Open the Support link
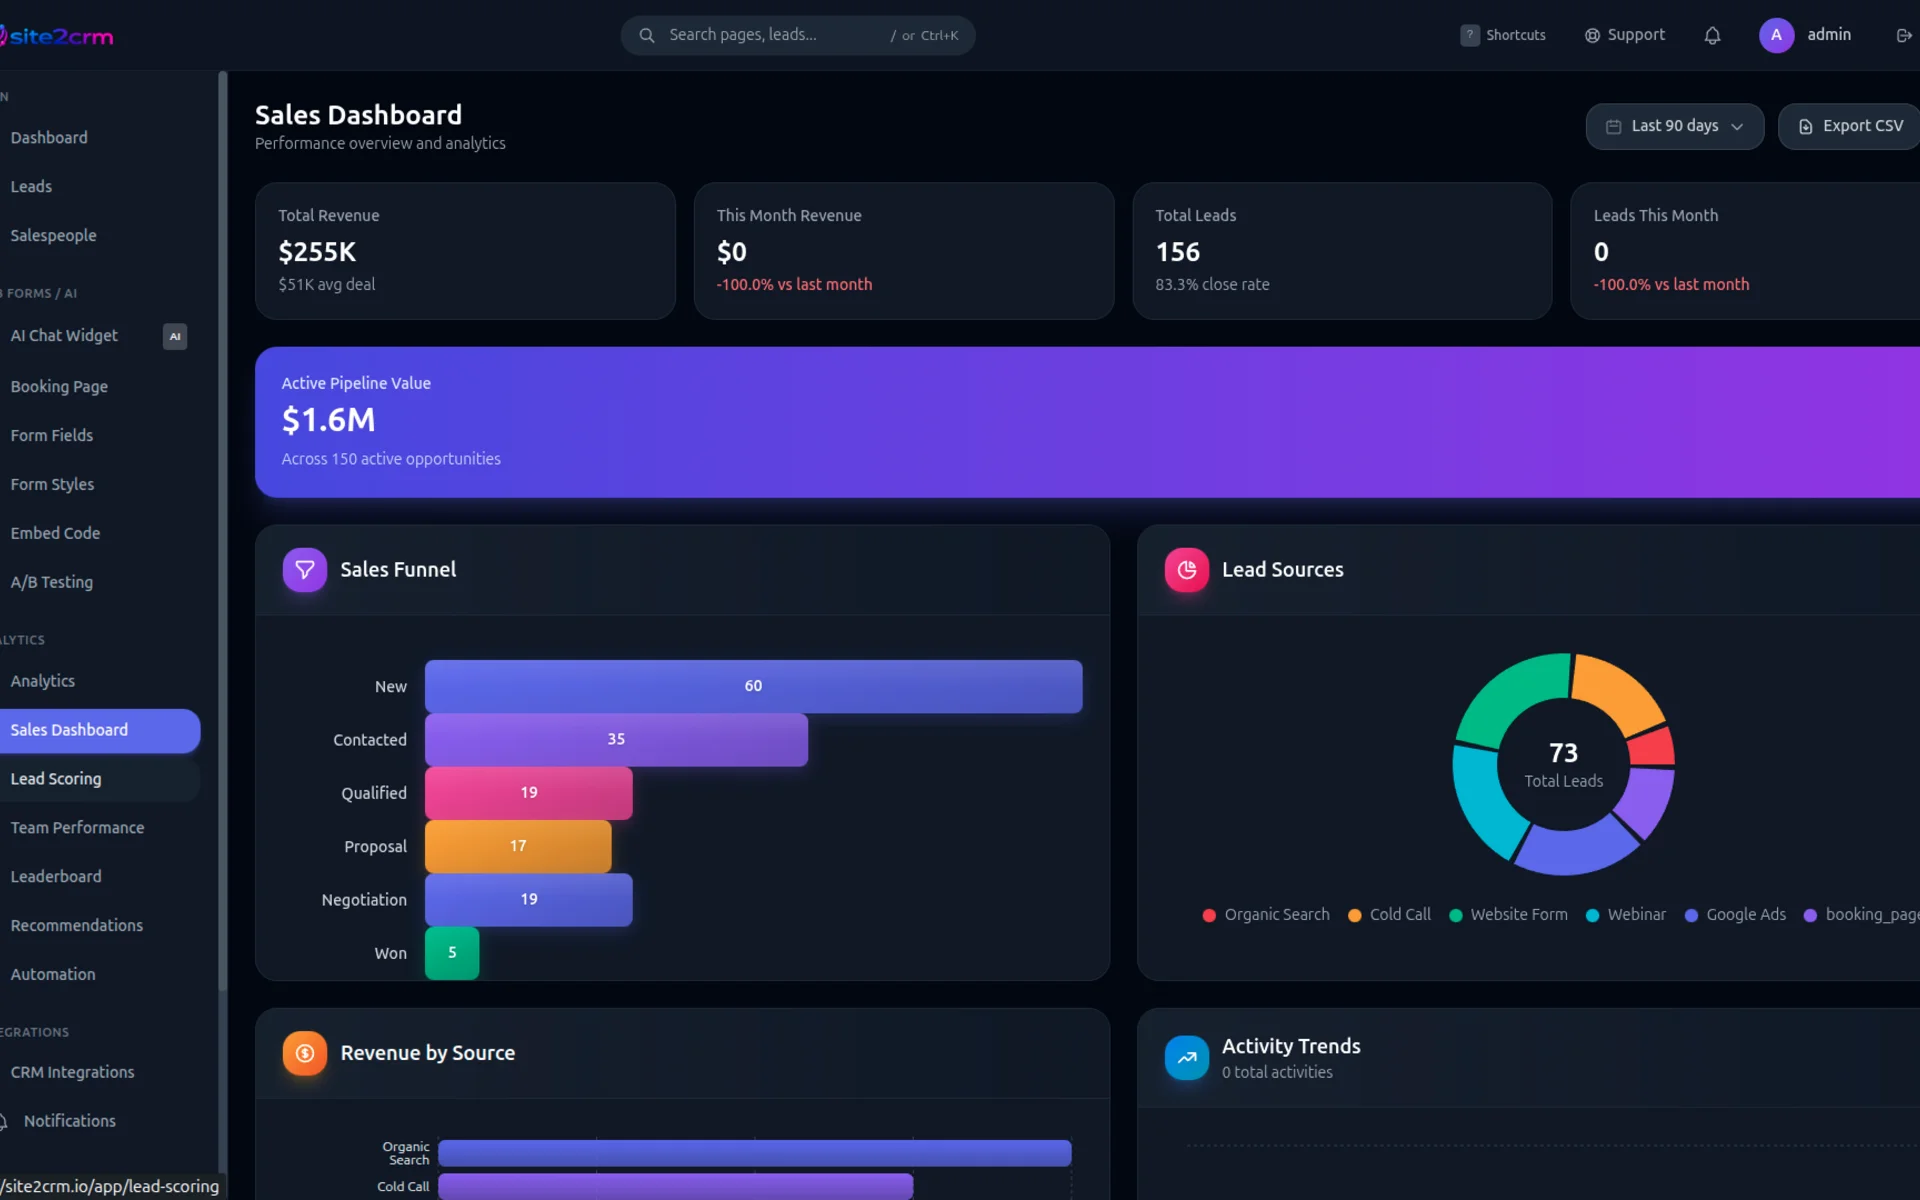This screenshot has height=1200, width=1920. 1624,35
